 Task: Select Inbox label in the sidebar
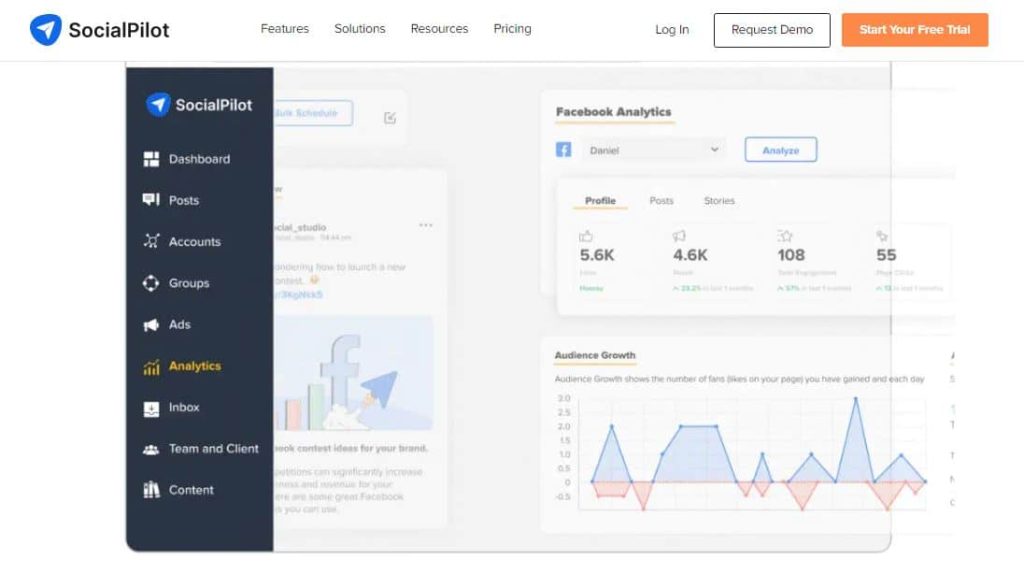click(x=184, y=407)
